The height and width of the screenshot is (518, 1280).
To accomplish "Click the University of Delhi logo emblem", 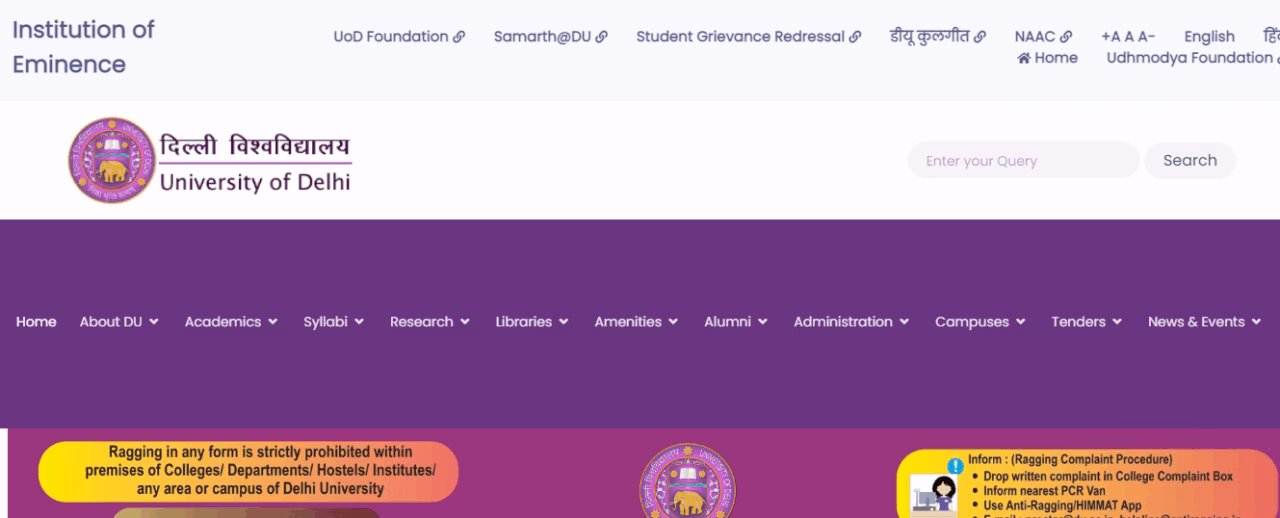I will pyautogui.click(x=111, y=160).
